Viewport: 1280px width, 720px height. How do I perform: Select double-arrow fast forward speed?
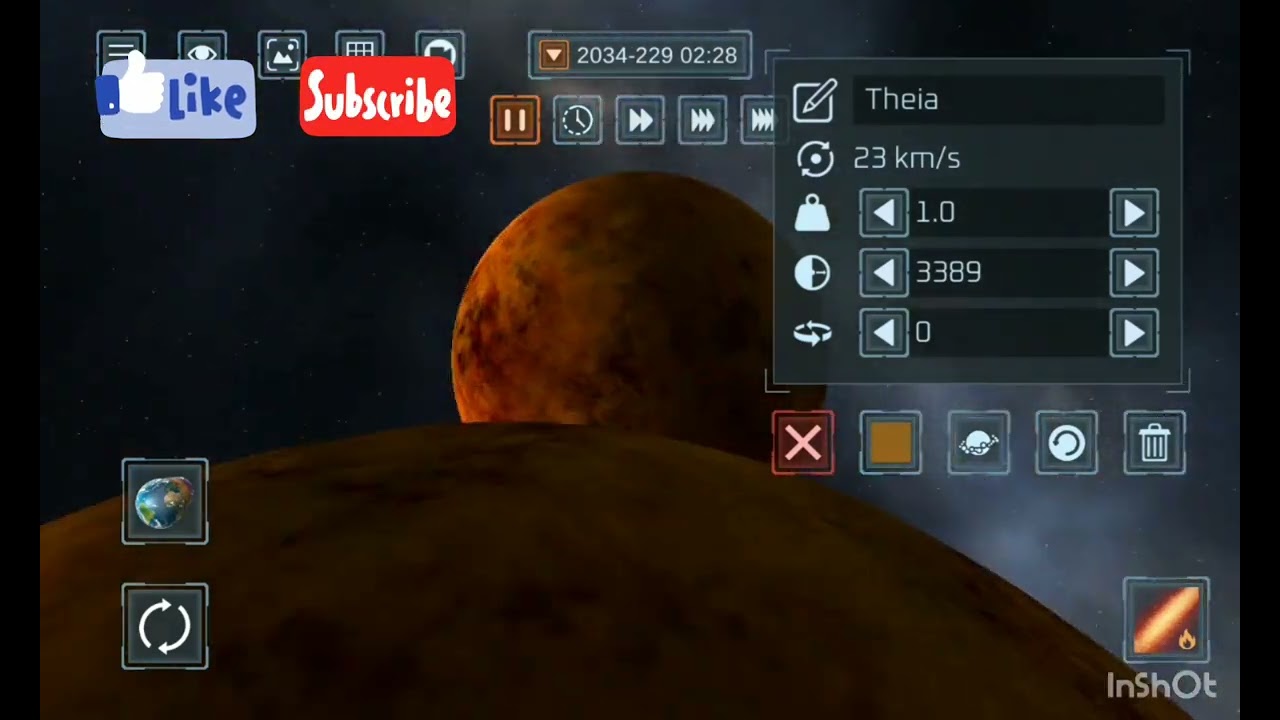(x=640, y=121)
